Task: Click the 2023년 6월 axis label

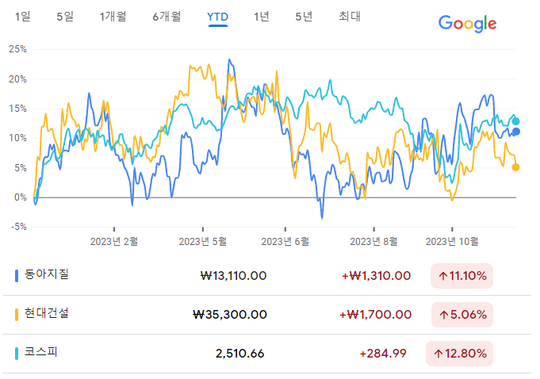Action: [x=285, y=242]
